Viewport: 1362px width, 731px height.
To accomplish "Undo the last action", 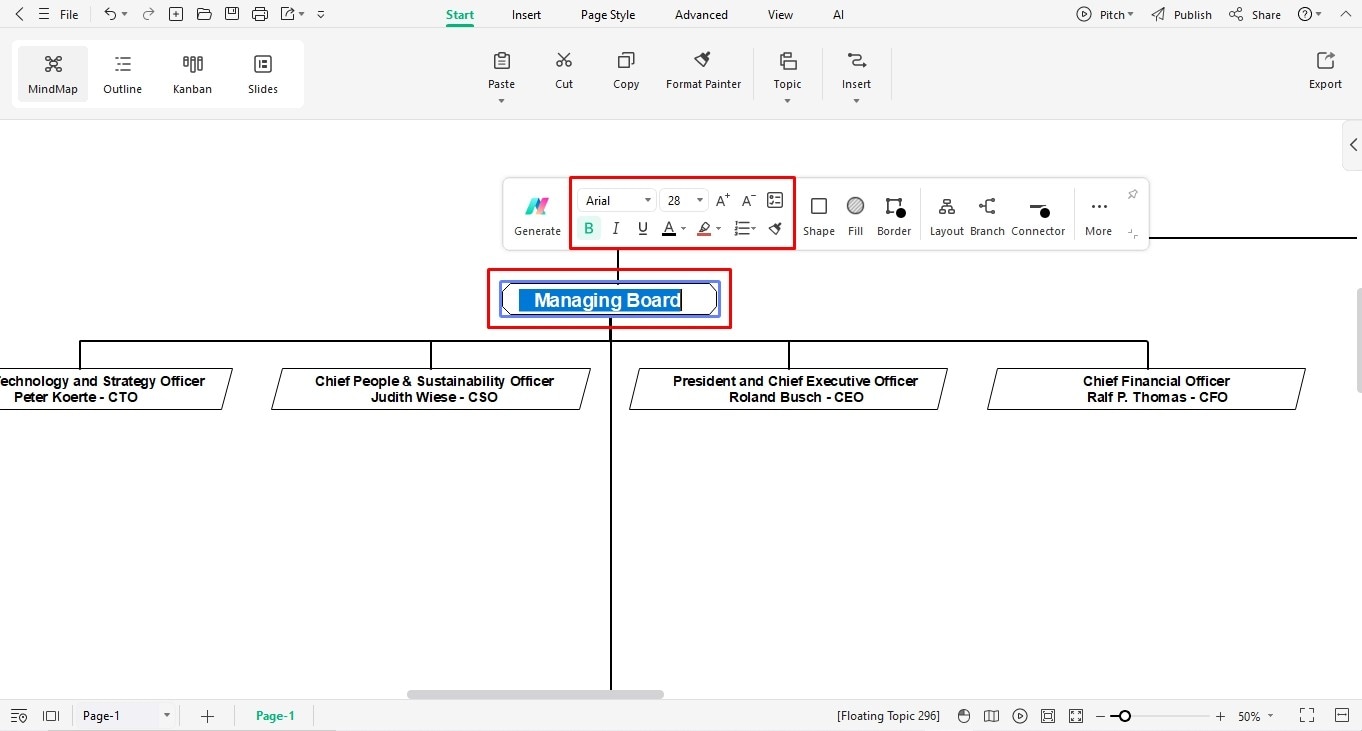I will click(109, 14).
